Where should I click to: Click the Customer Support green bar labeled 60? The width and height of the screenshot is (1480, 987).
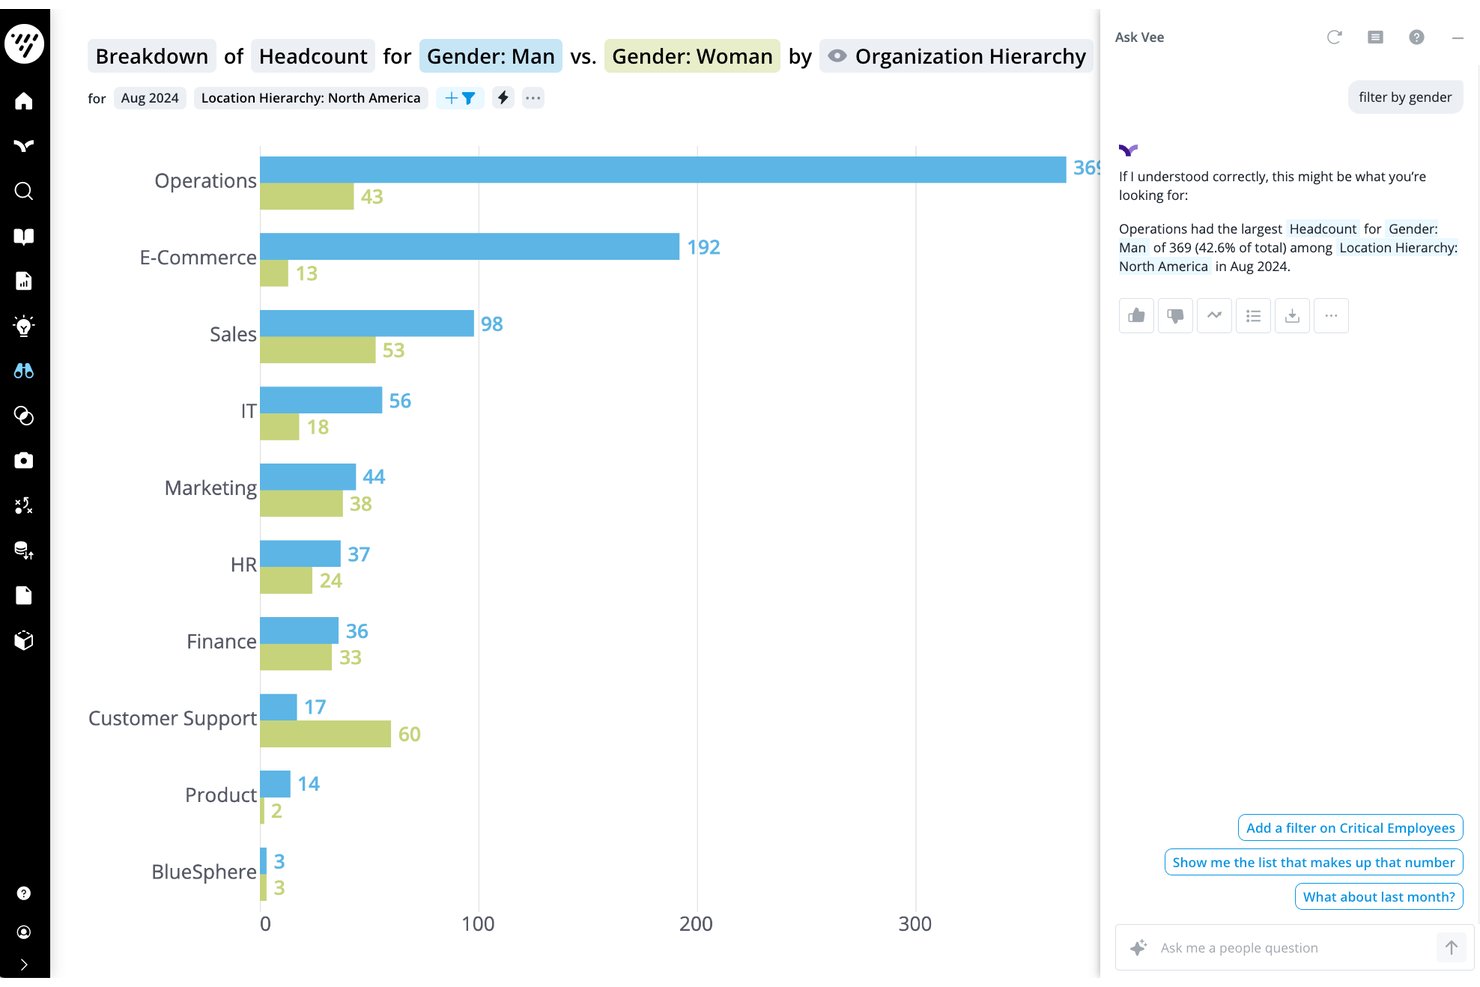(325, 734)
